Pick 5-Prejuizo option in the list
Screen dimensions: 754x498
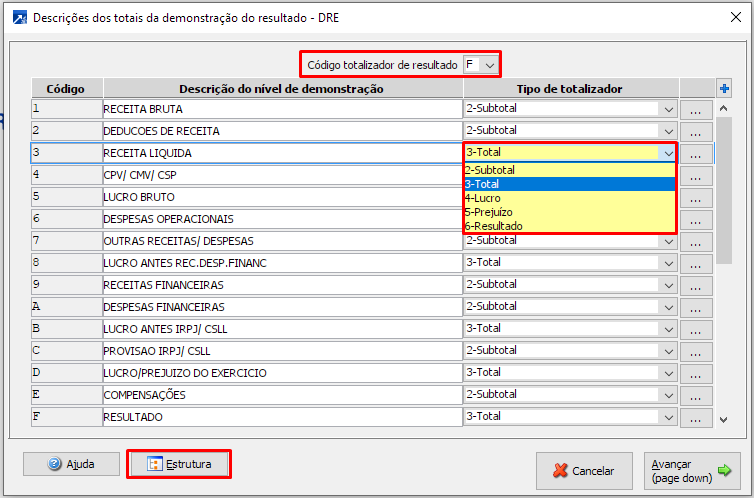[569, 212]
